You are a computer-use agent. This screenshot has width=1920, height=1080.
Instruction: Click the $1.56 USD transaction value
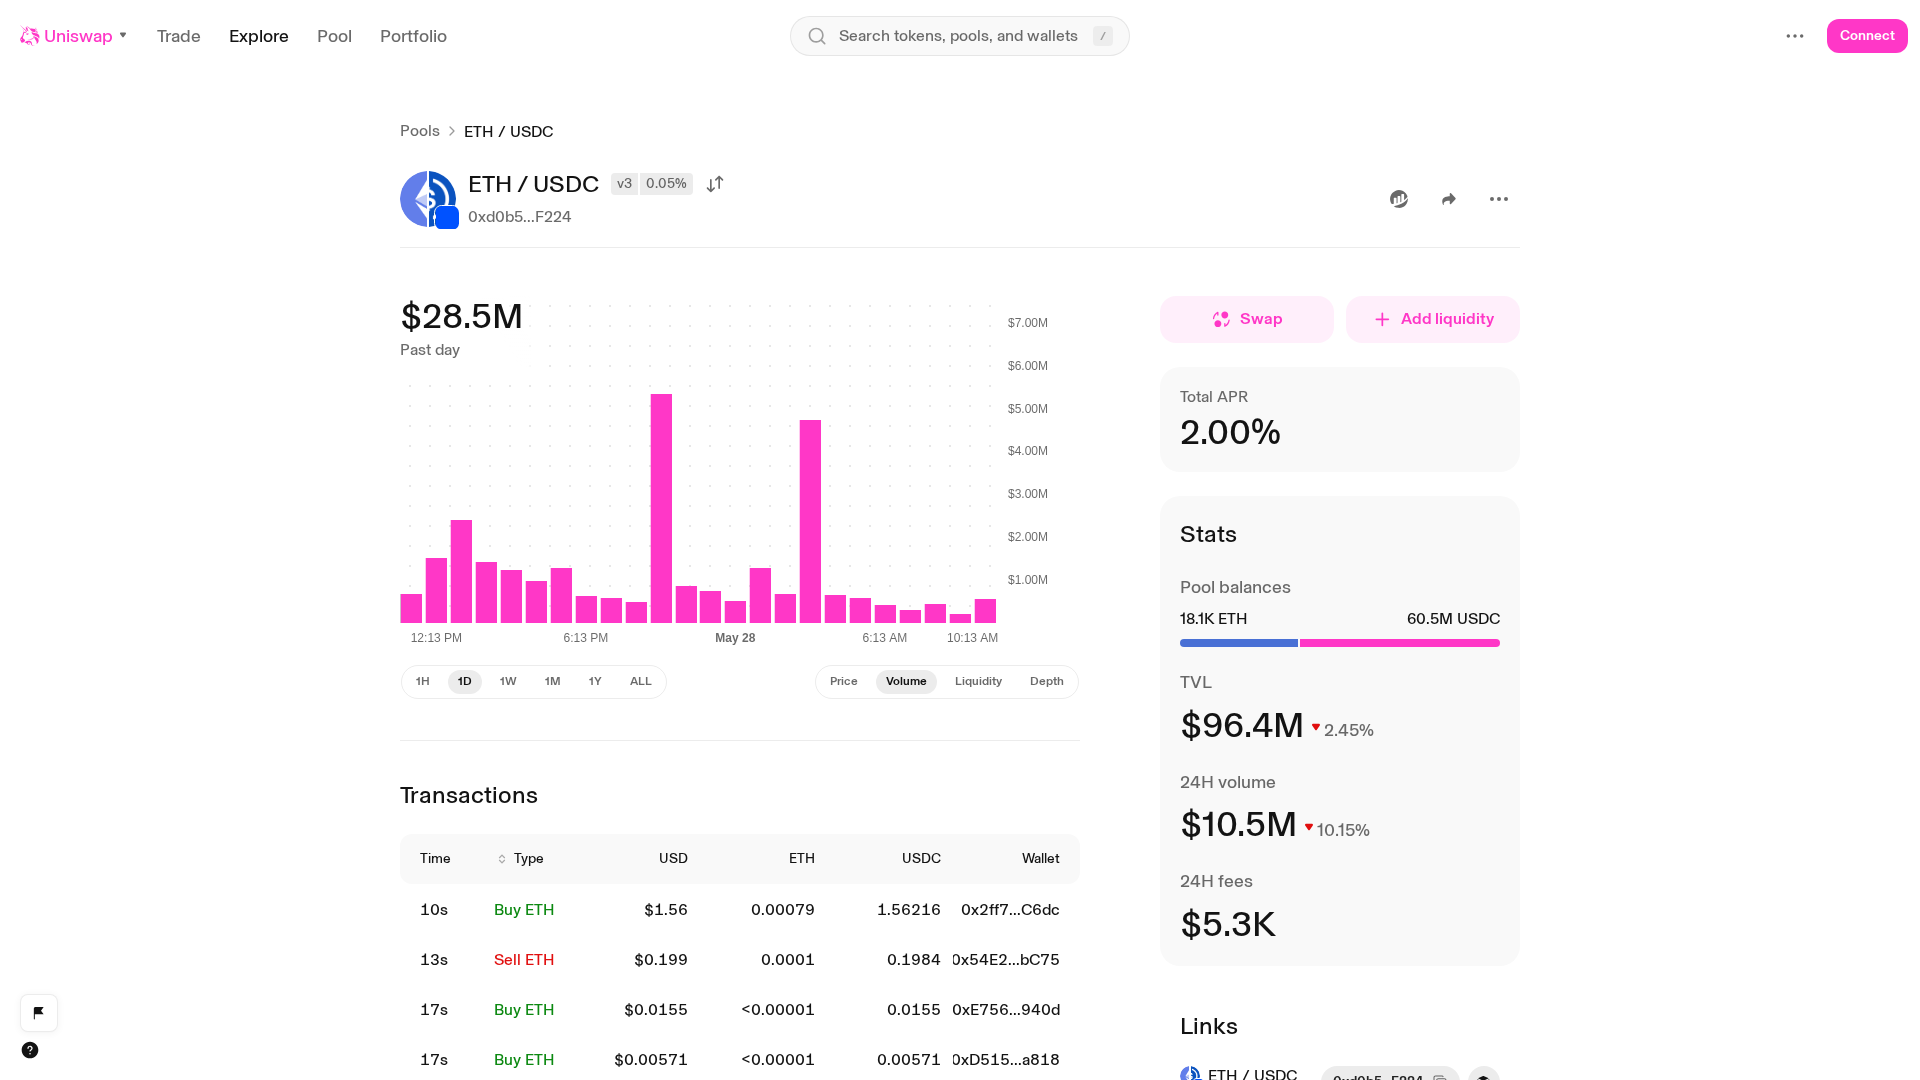click(x=666, y=910)
